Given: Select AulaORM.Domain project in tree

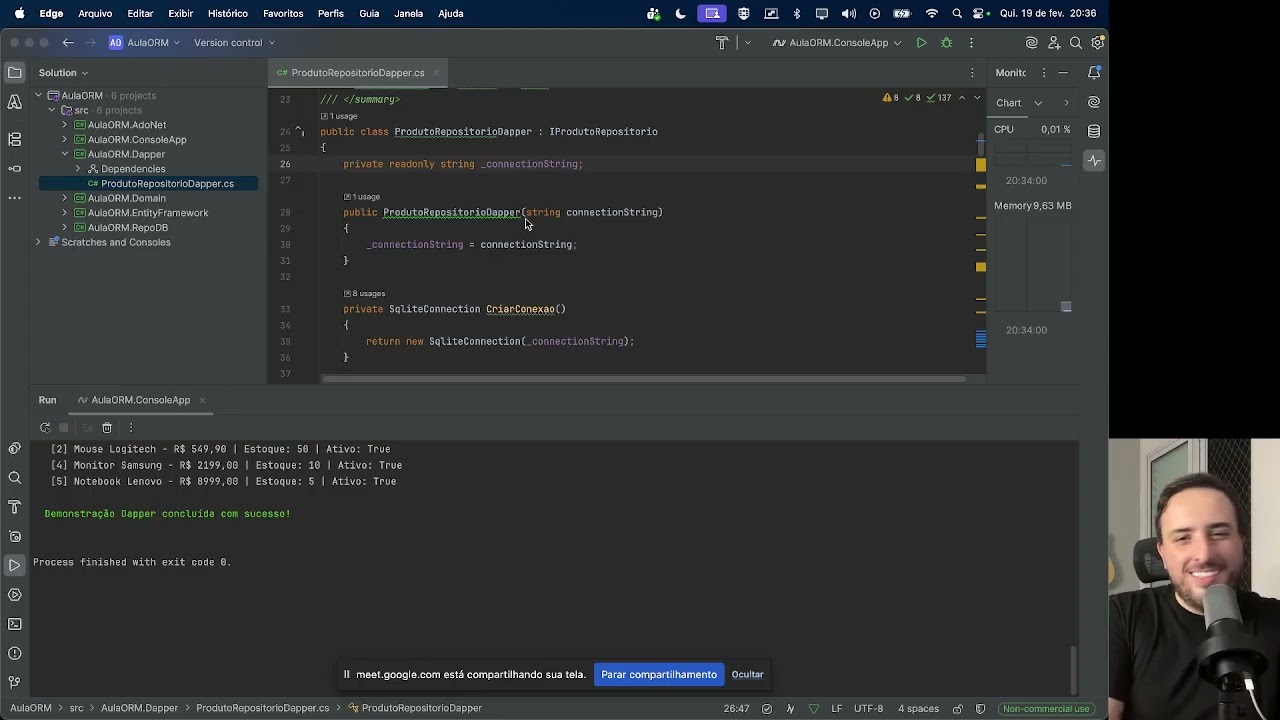Looking at the screenshot, I should click(x=127, y=198).
